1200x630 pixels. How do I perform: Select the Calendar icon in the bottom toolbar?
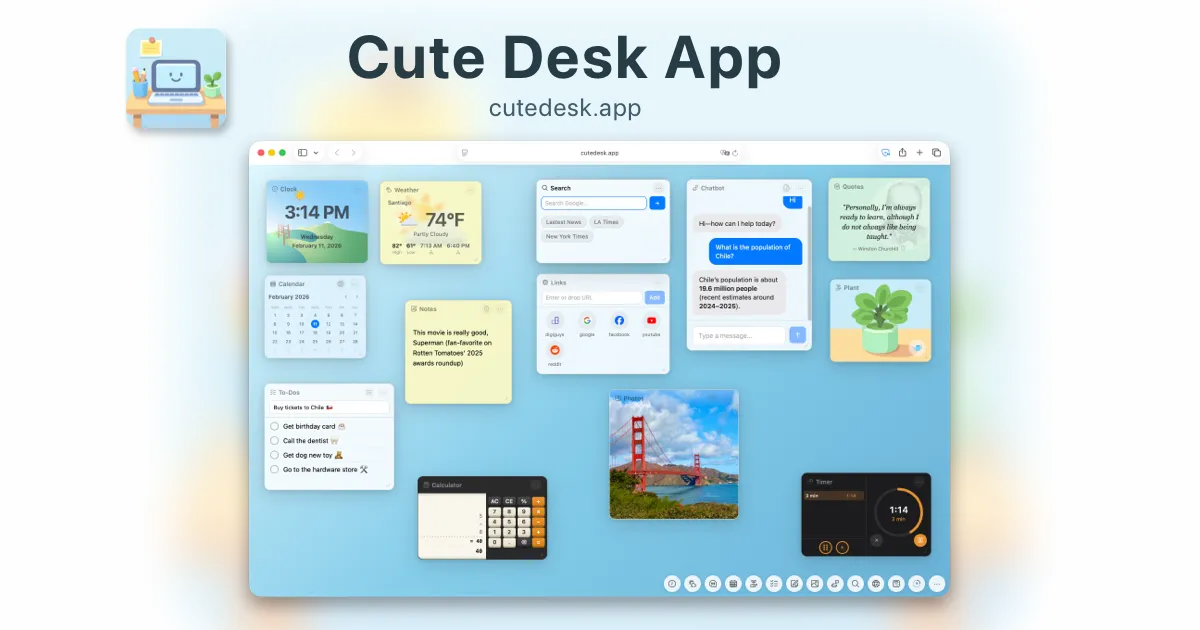[x=733, y=583]
